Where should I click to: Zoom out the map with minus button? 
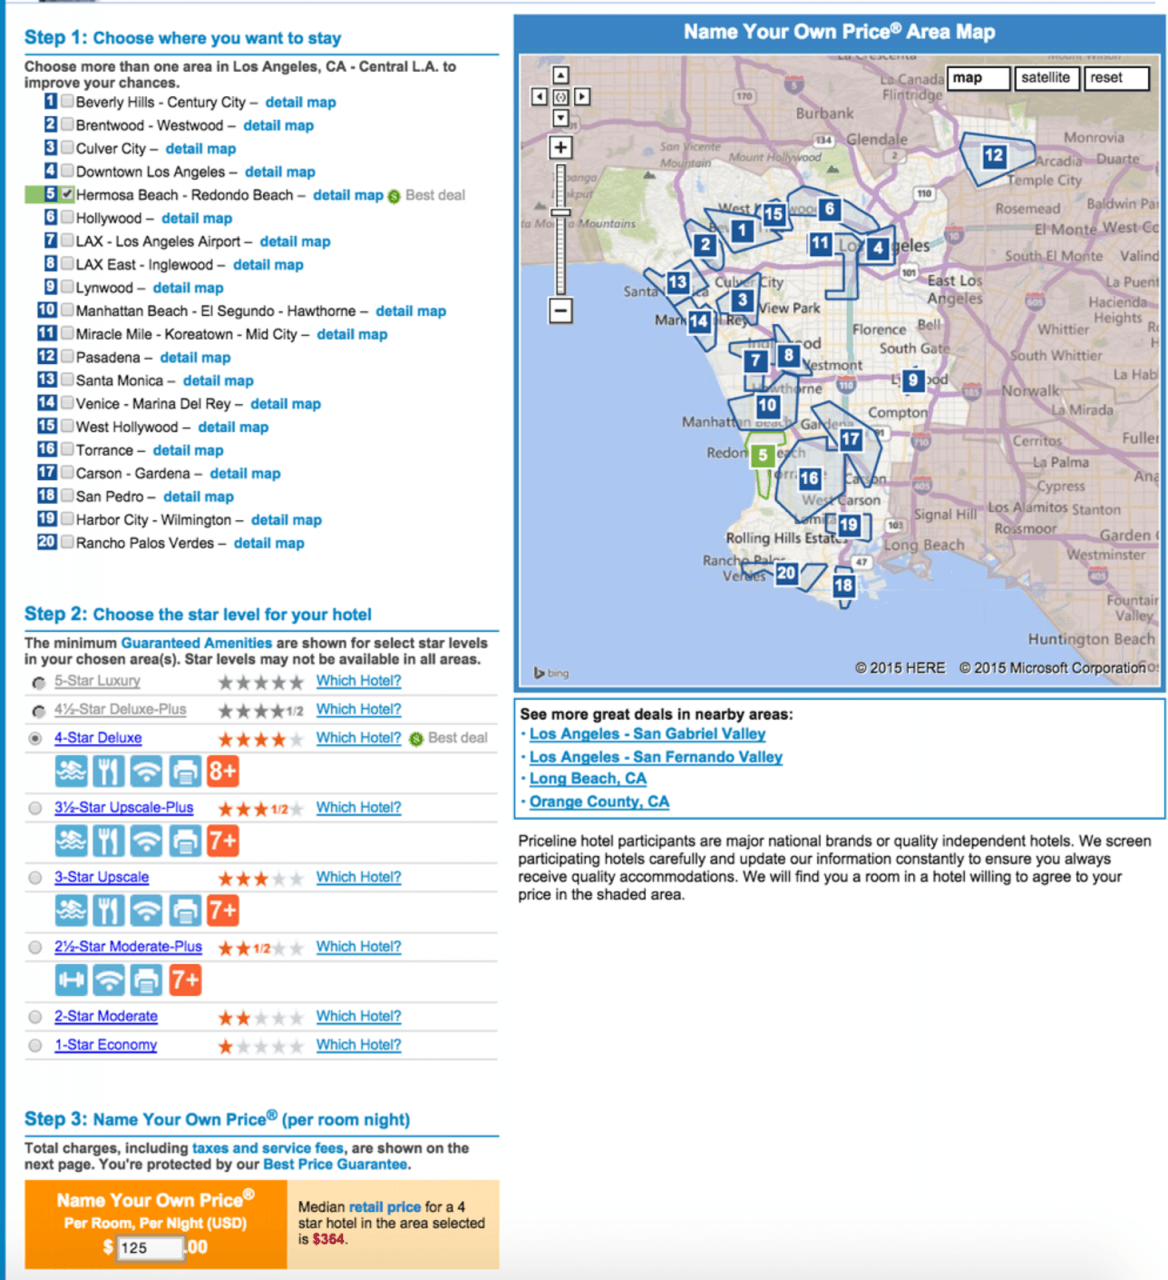click(561, 310)
